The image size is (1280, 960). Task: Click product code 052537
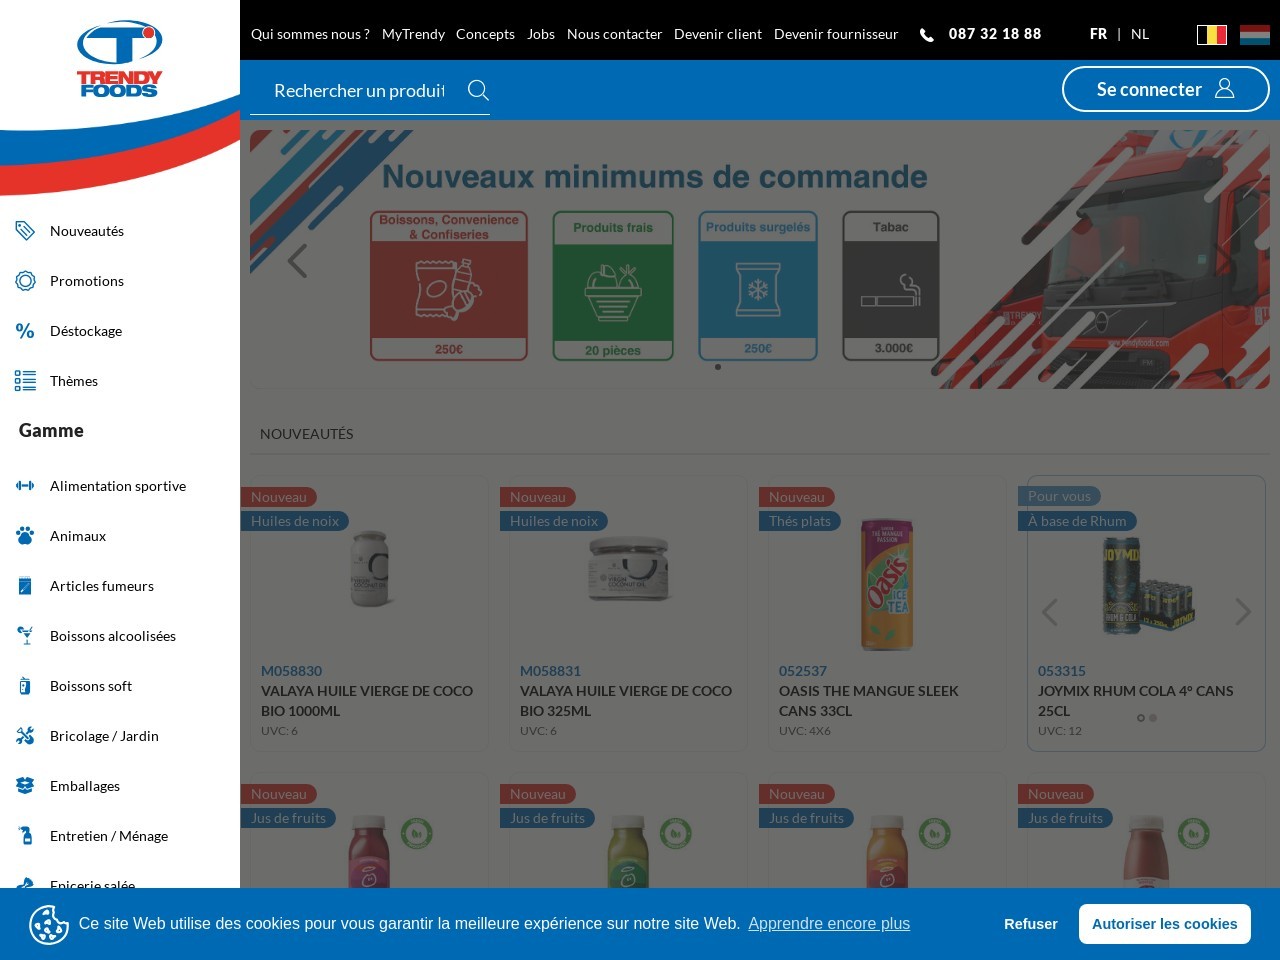coord(803,671)
